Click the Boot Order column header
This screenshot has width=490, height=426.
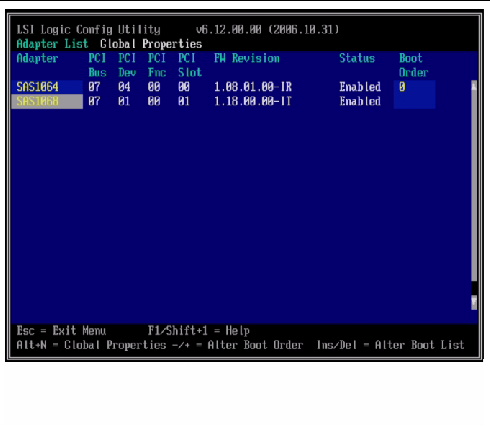414,65
